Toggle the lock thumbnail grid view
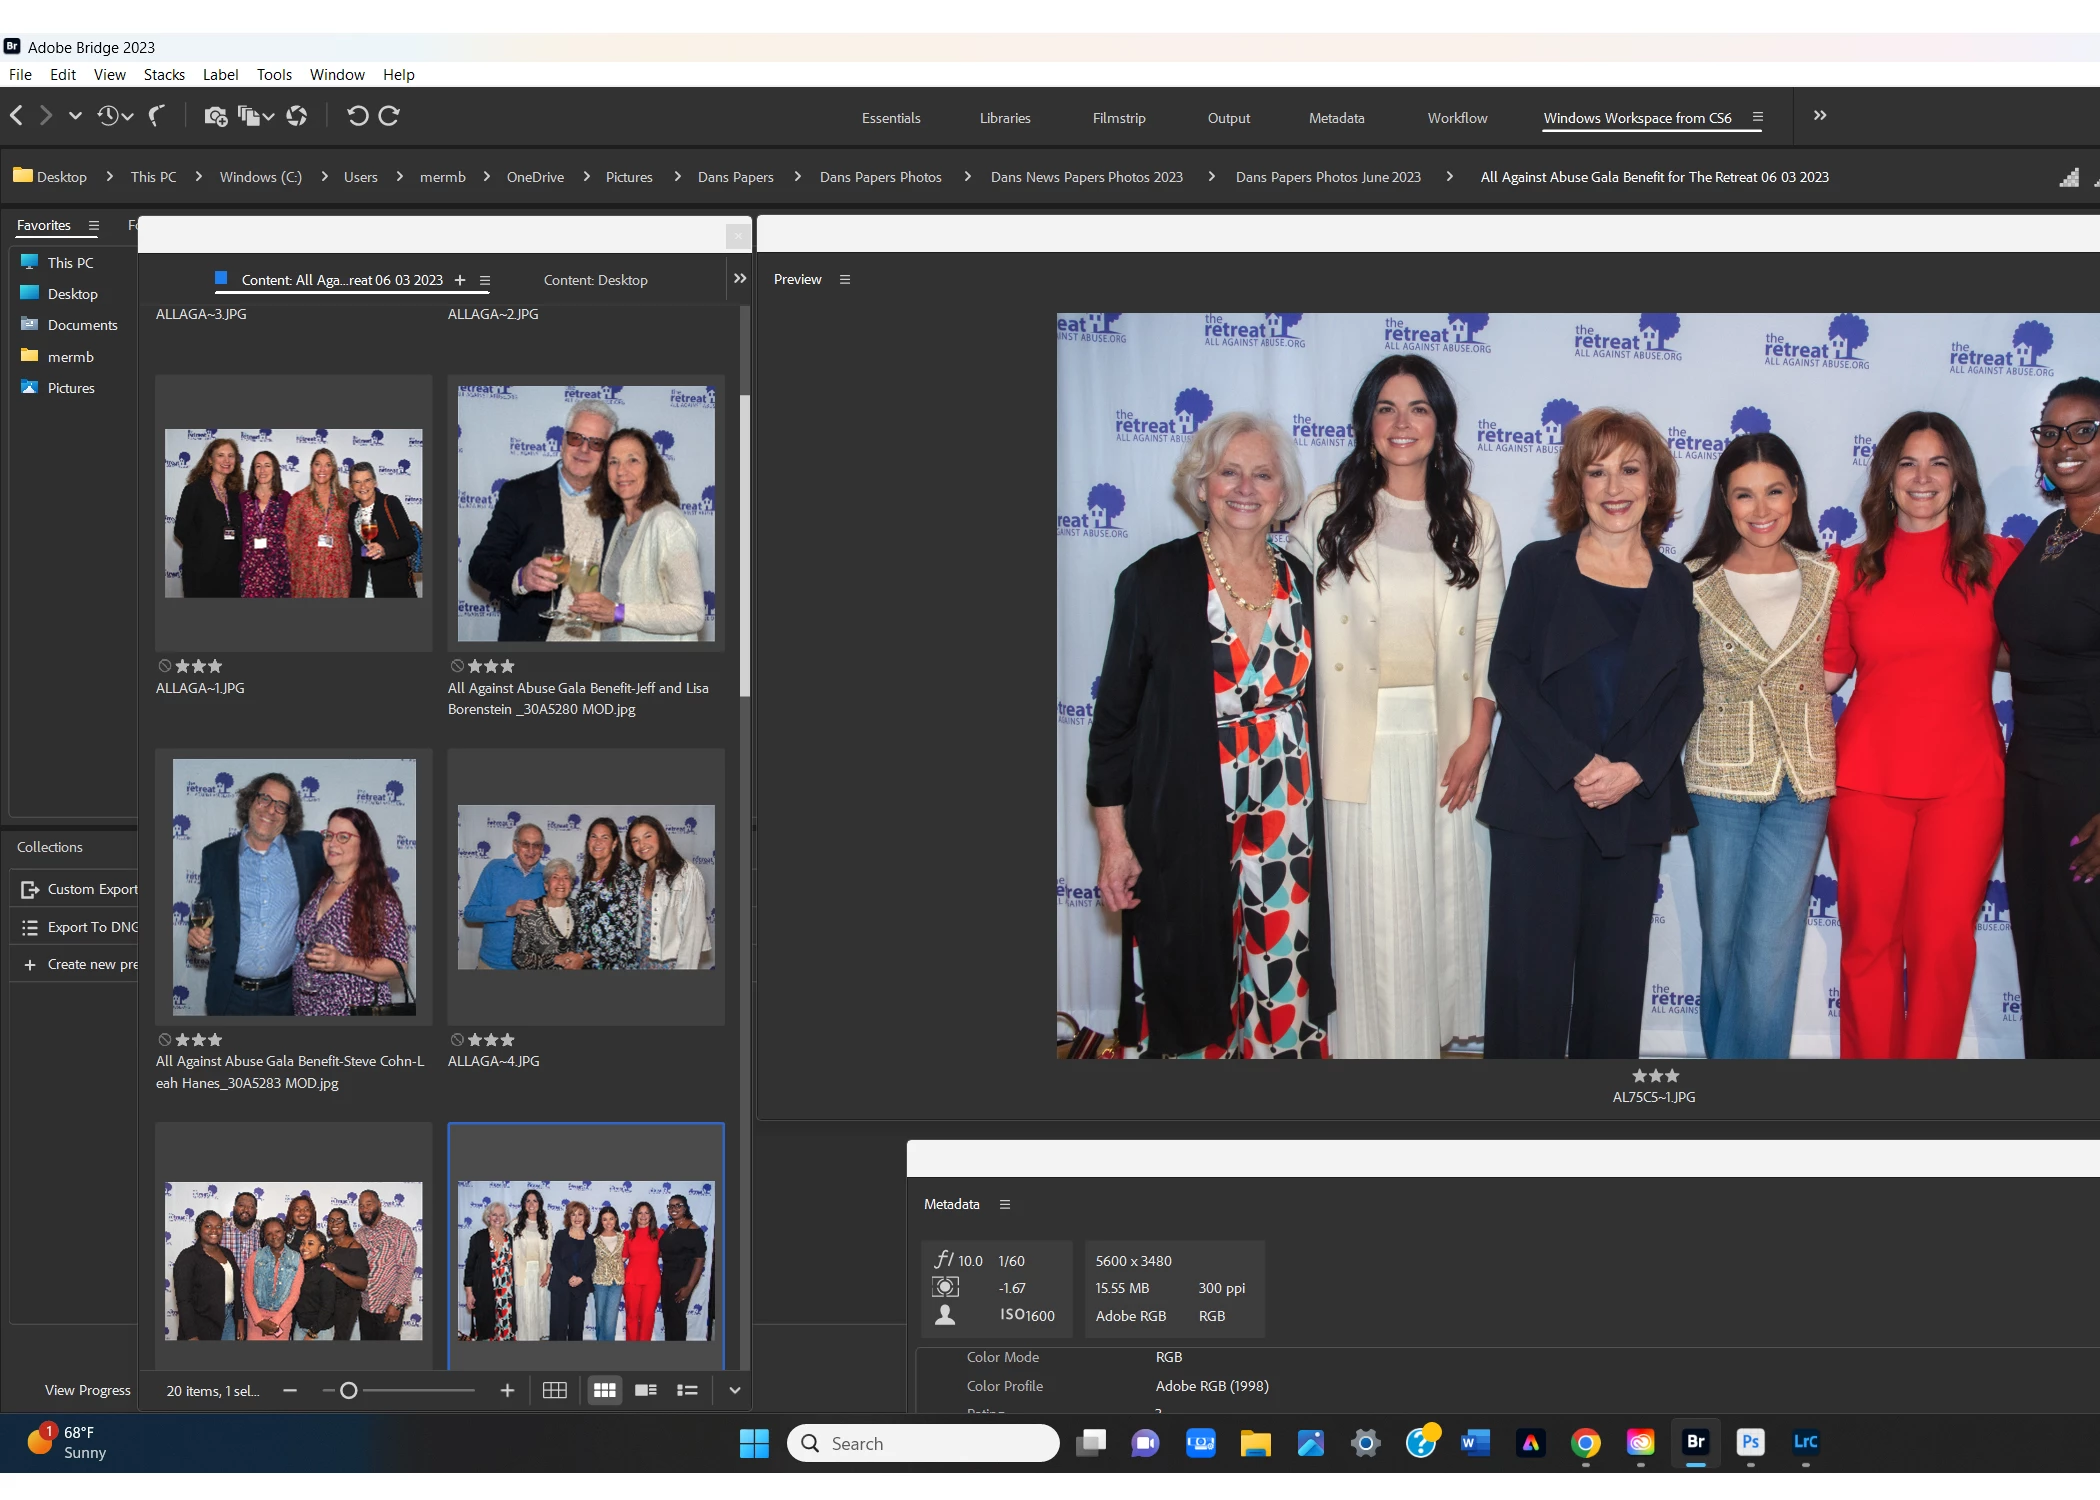Image resolution: width=2100 pixels, height=1500 pixels. (x=554, y=1390)
